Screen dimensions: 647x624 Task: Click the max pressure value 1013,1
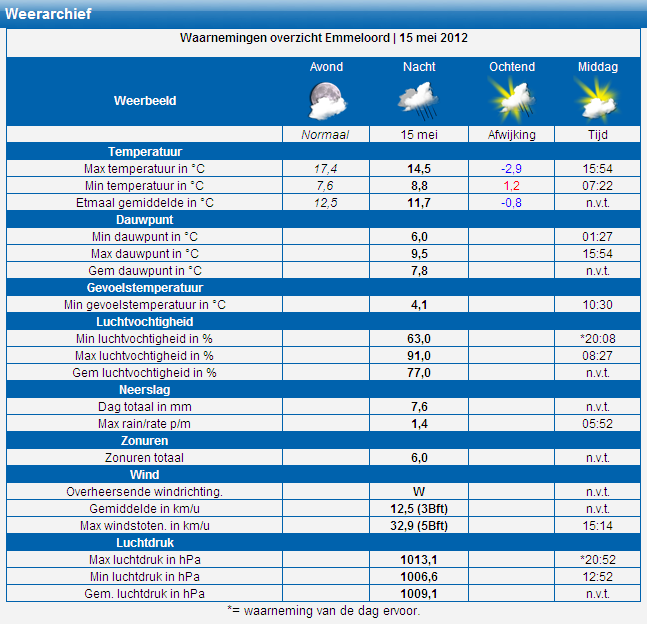click(419, 560)
